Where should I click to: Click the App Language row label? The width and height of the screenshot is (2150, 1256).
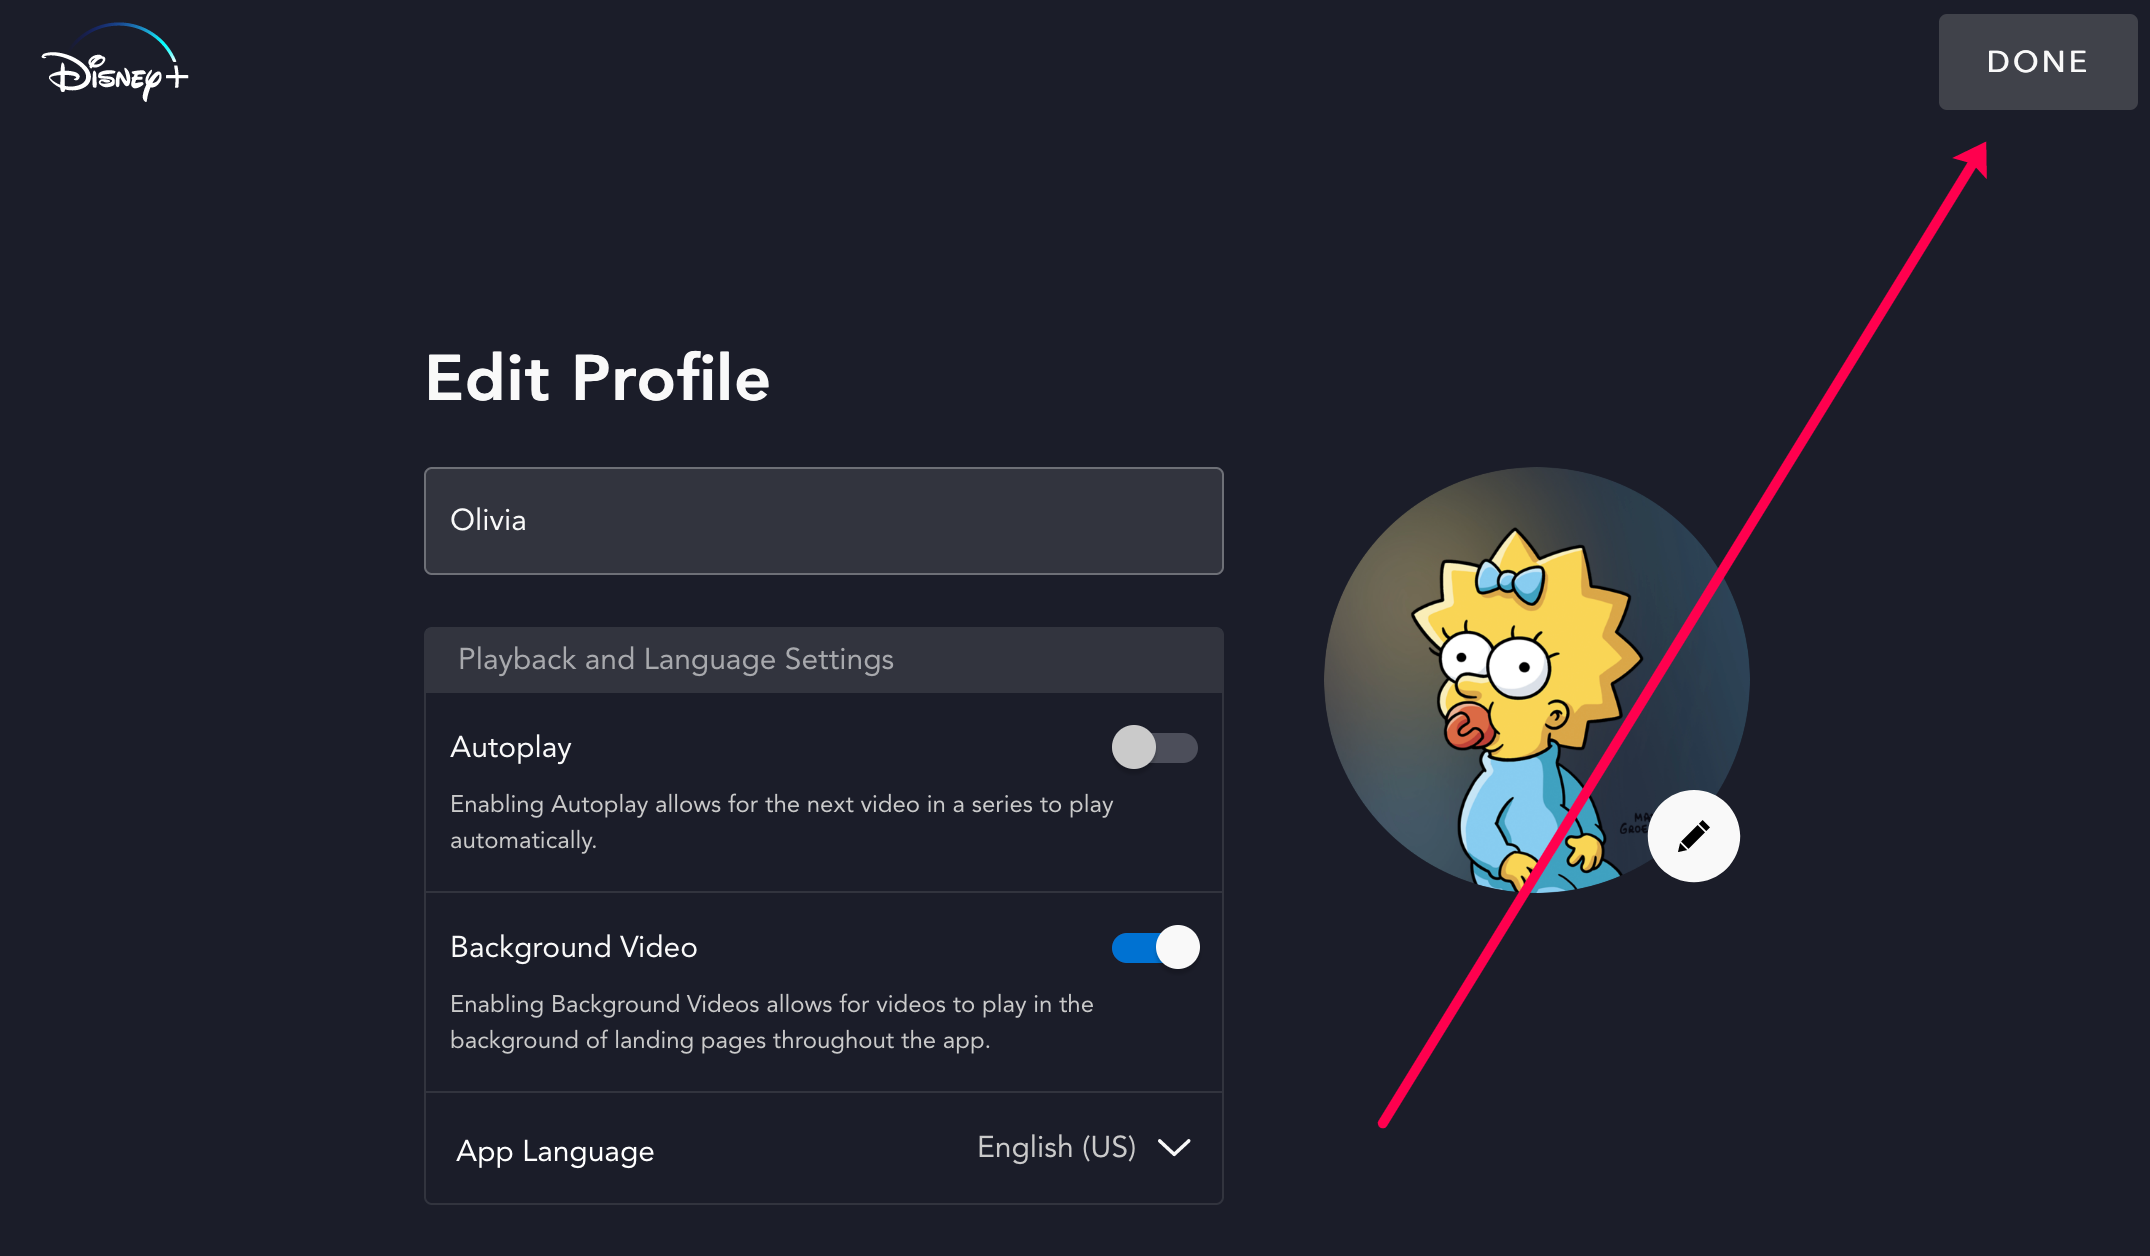(x=555, y=1151)
